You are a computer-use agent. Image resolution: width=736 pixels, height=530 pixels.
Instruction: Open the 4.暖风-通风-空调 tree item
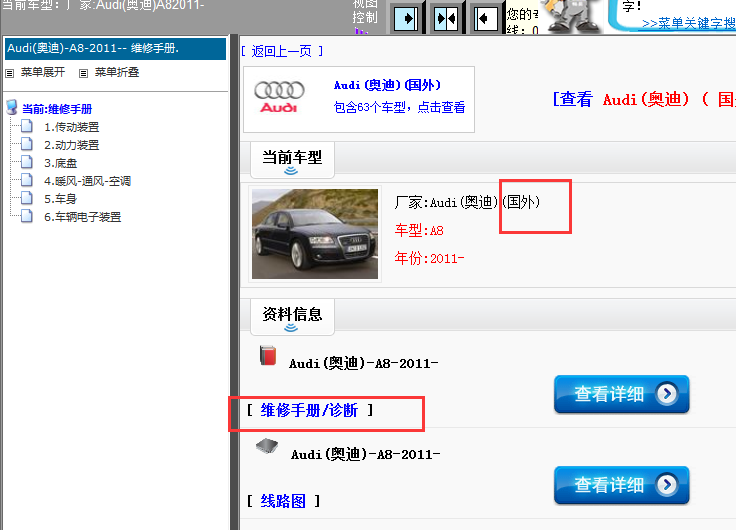point(87,181)
